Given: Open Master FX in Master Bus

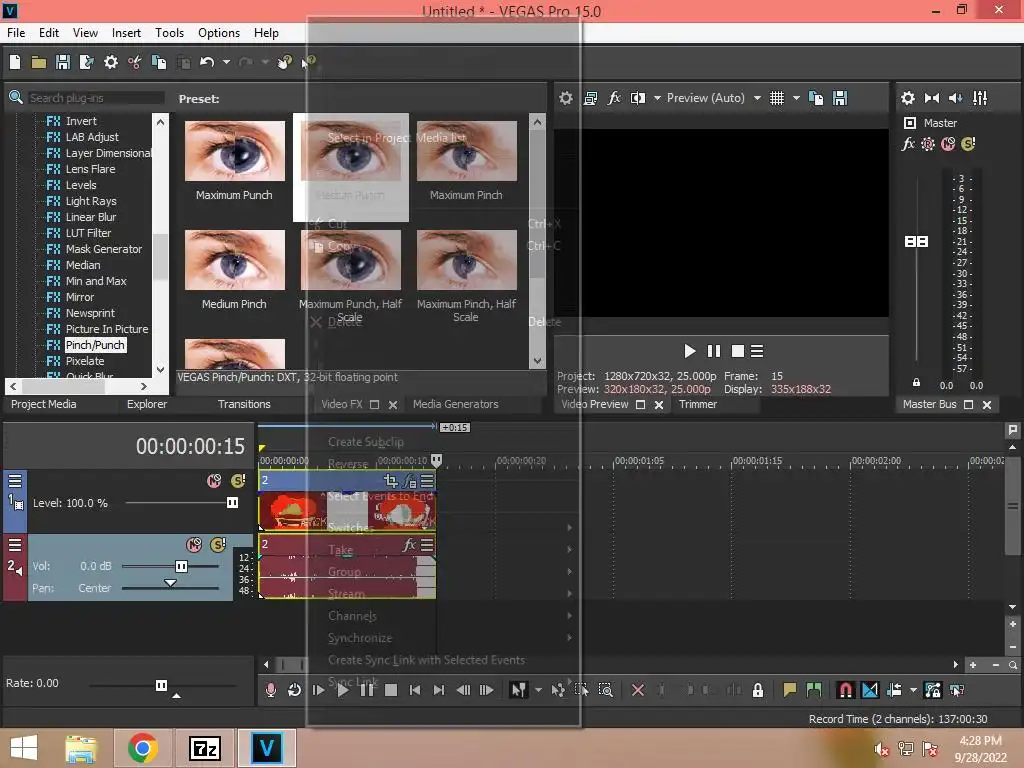Looking at the screenshot, I should click(908, 144).
